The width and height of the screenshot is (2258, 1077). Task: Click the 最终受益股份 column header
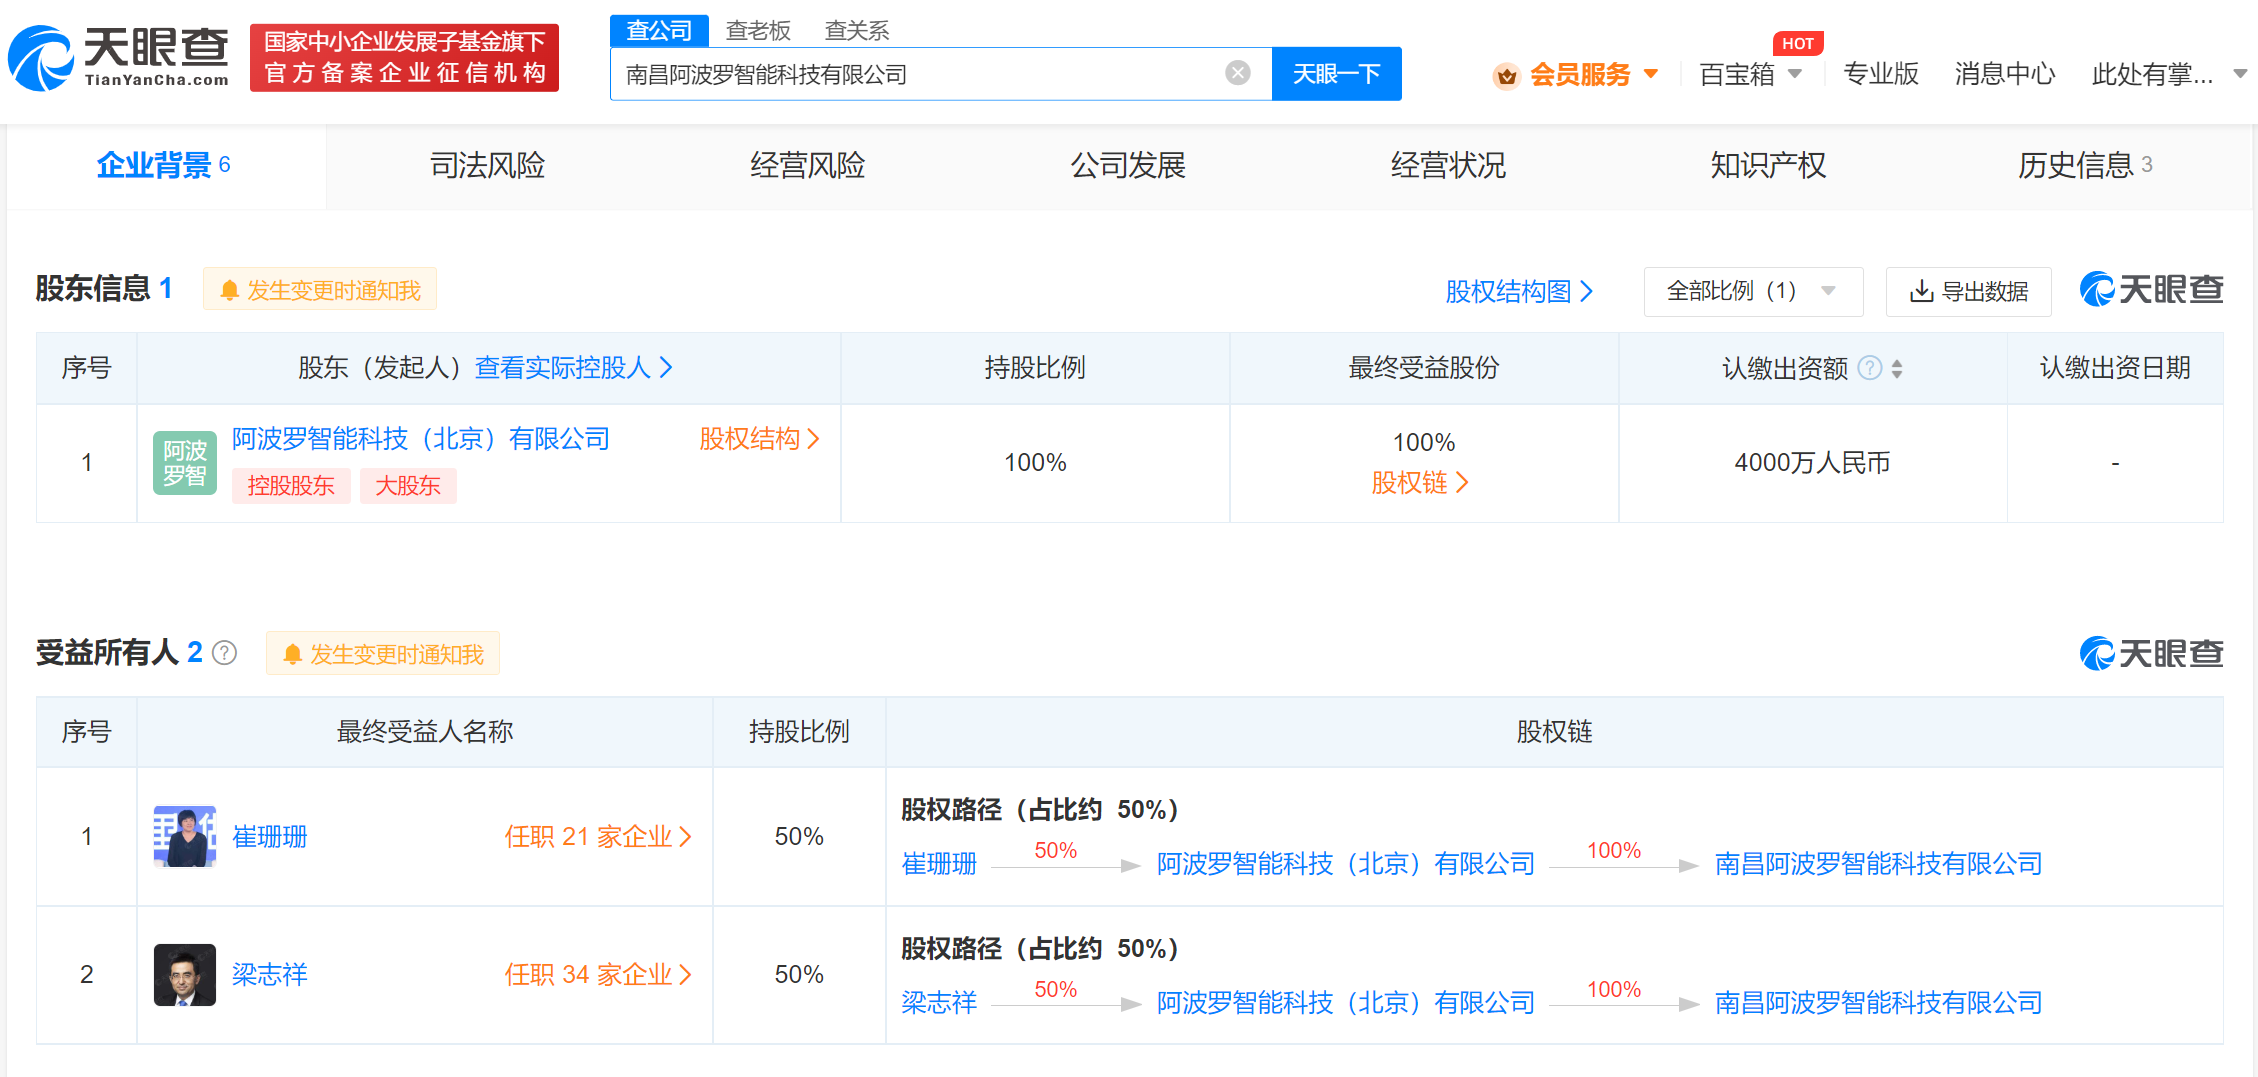1424,368
